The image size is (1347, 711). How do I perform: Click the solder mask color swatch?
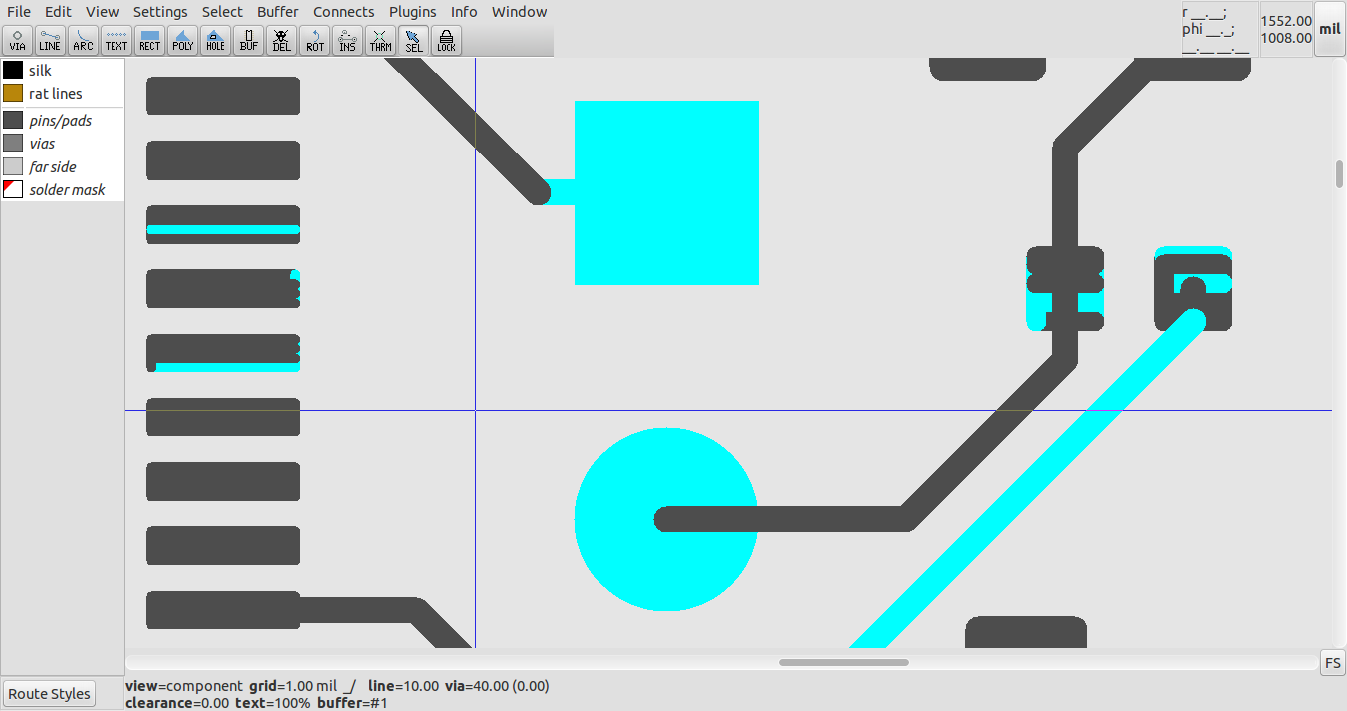pyautogui.click(x=12, y=189)
